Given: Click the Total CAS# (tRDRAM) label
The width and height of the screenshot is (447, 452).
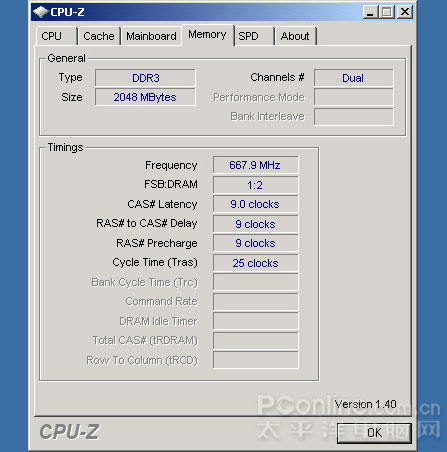Looking at the screenshot, I should [145, 340].
